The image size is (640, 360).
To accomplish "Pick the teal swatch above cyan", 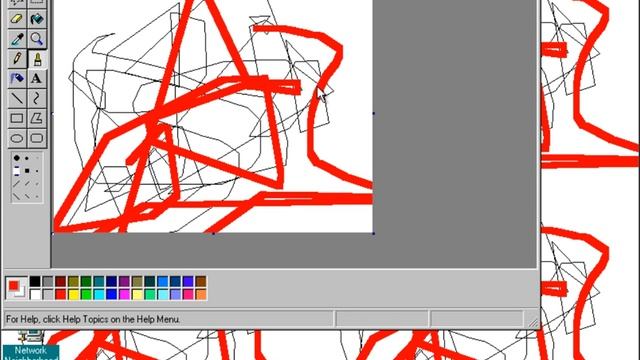I will 99,281.
